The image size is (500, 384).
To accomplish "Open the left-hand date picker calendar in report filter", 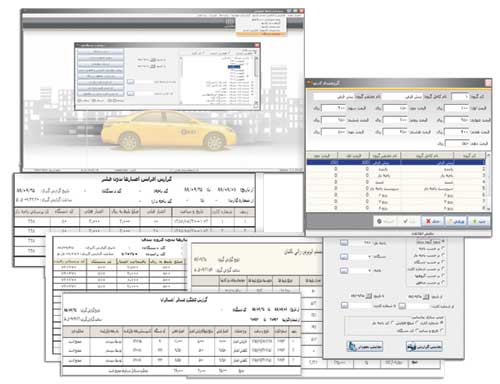I will [x=369, y=296].
